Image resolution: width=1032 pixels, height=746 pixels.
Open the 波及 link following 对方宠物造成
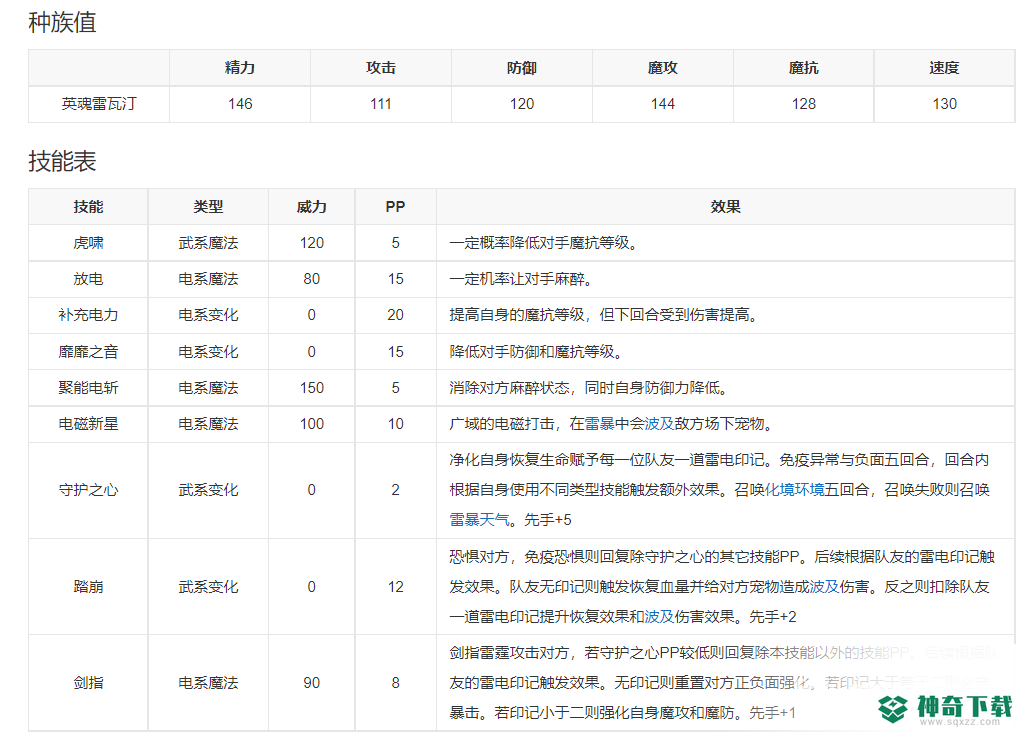[x=824, y=587]
